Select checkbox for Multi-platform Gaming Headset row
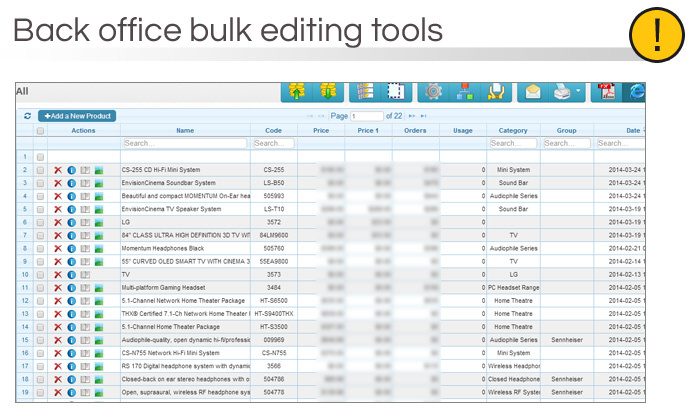This screenshot has height=419, width=688. pyautogui.click(x=40, y=287)
